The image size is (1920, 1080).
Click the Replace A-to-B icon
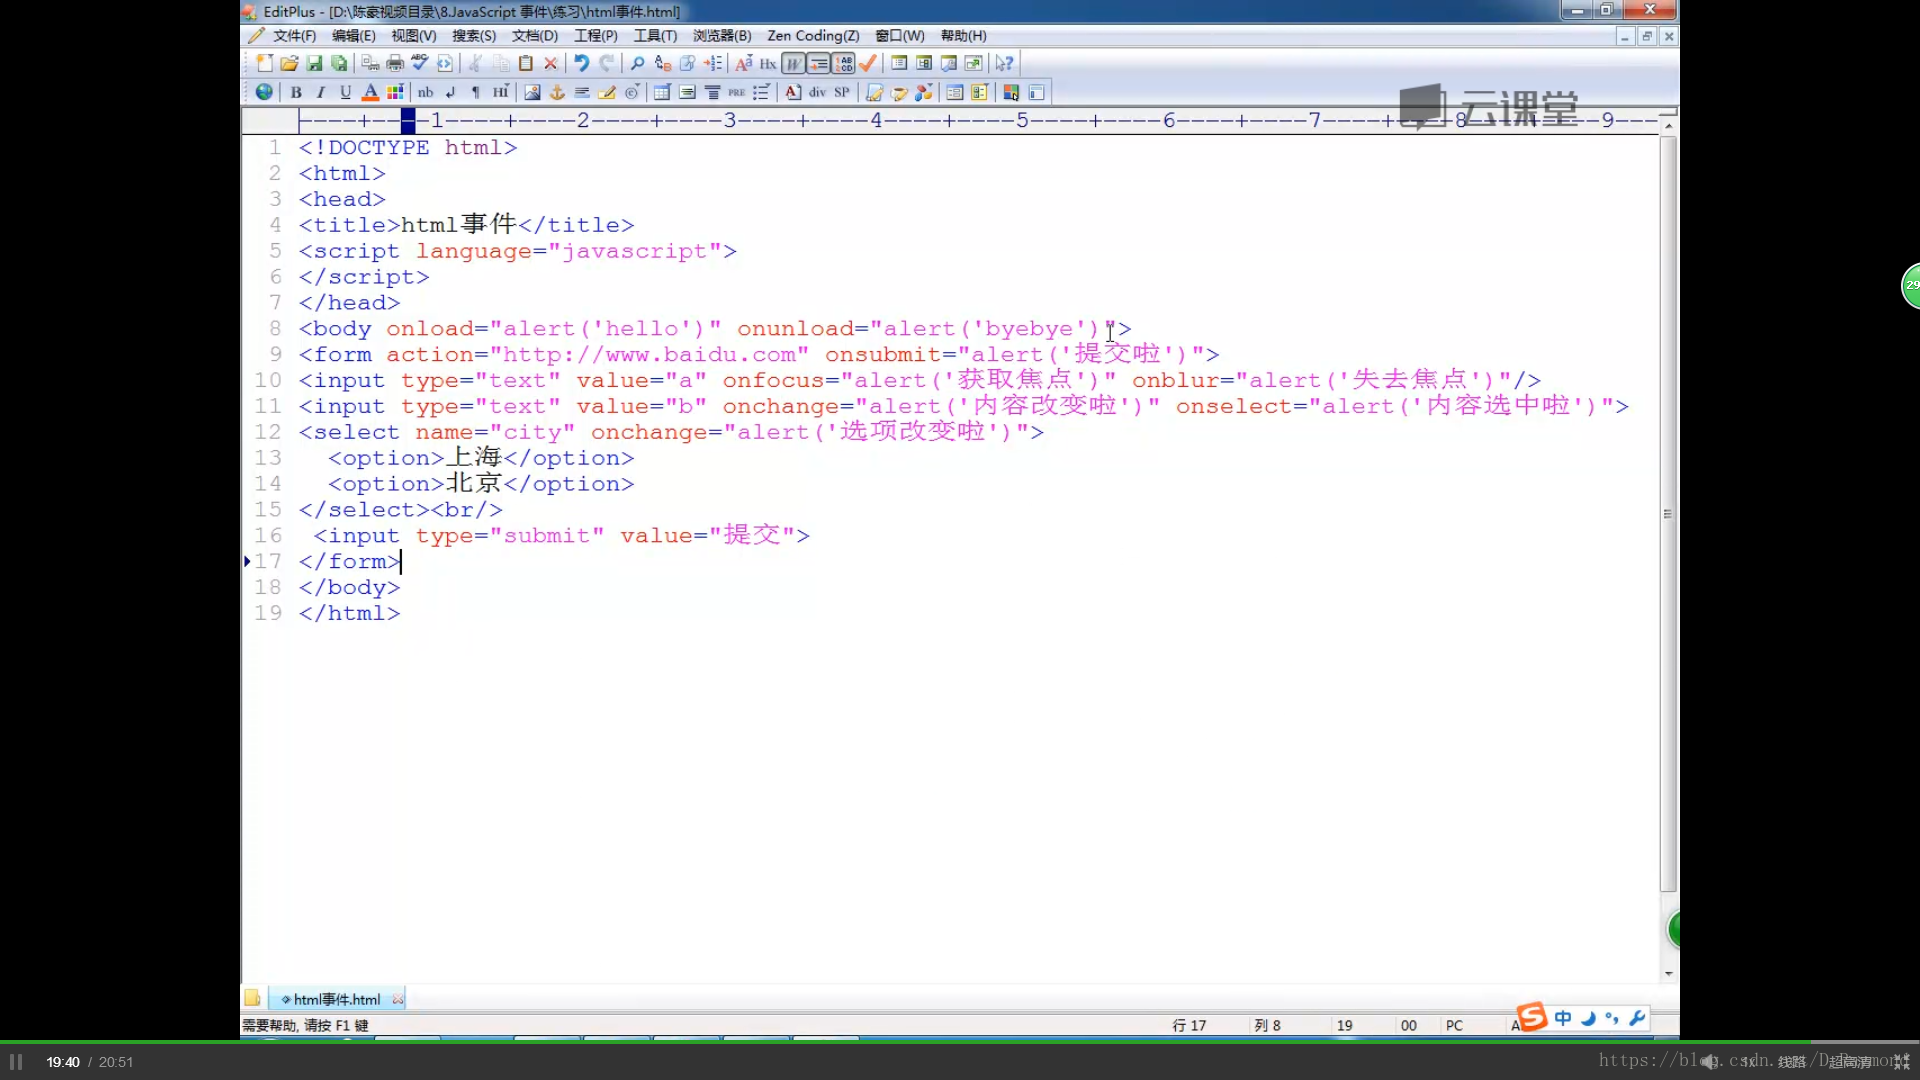662,63
